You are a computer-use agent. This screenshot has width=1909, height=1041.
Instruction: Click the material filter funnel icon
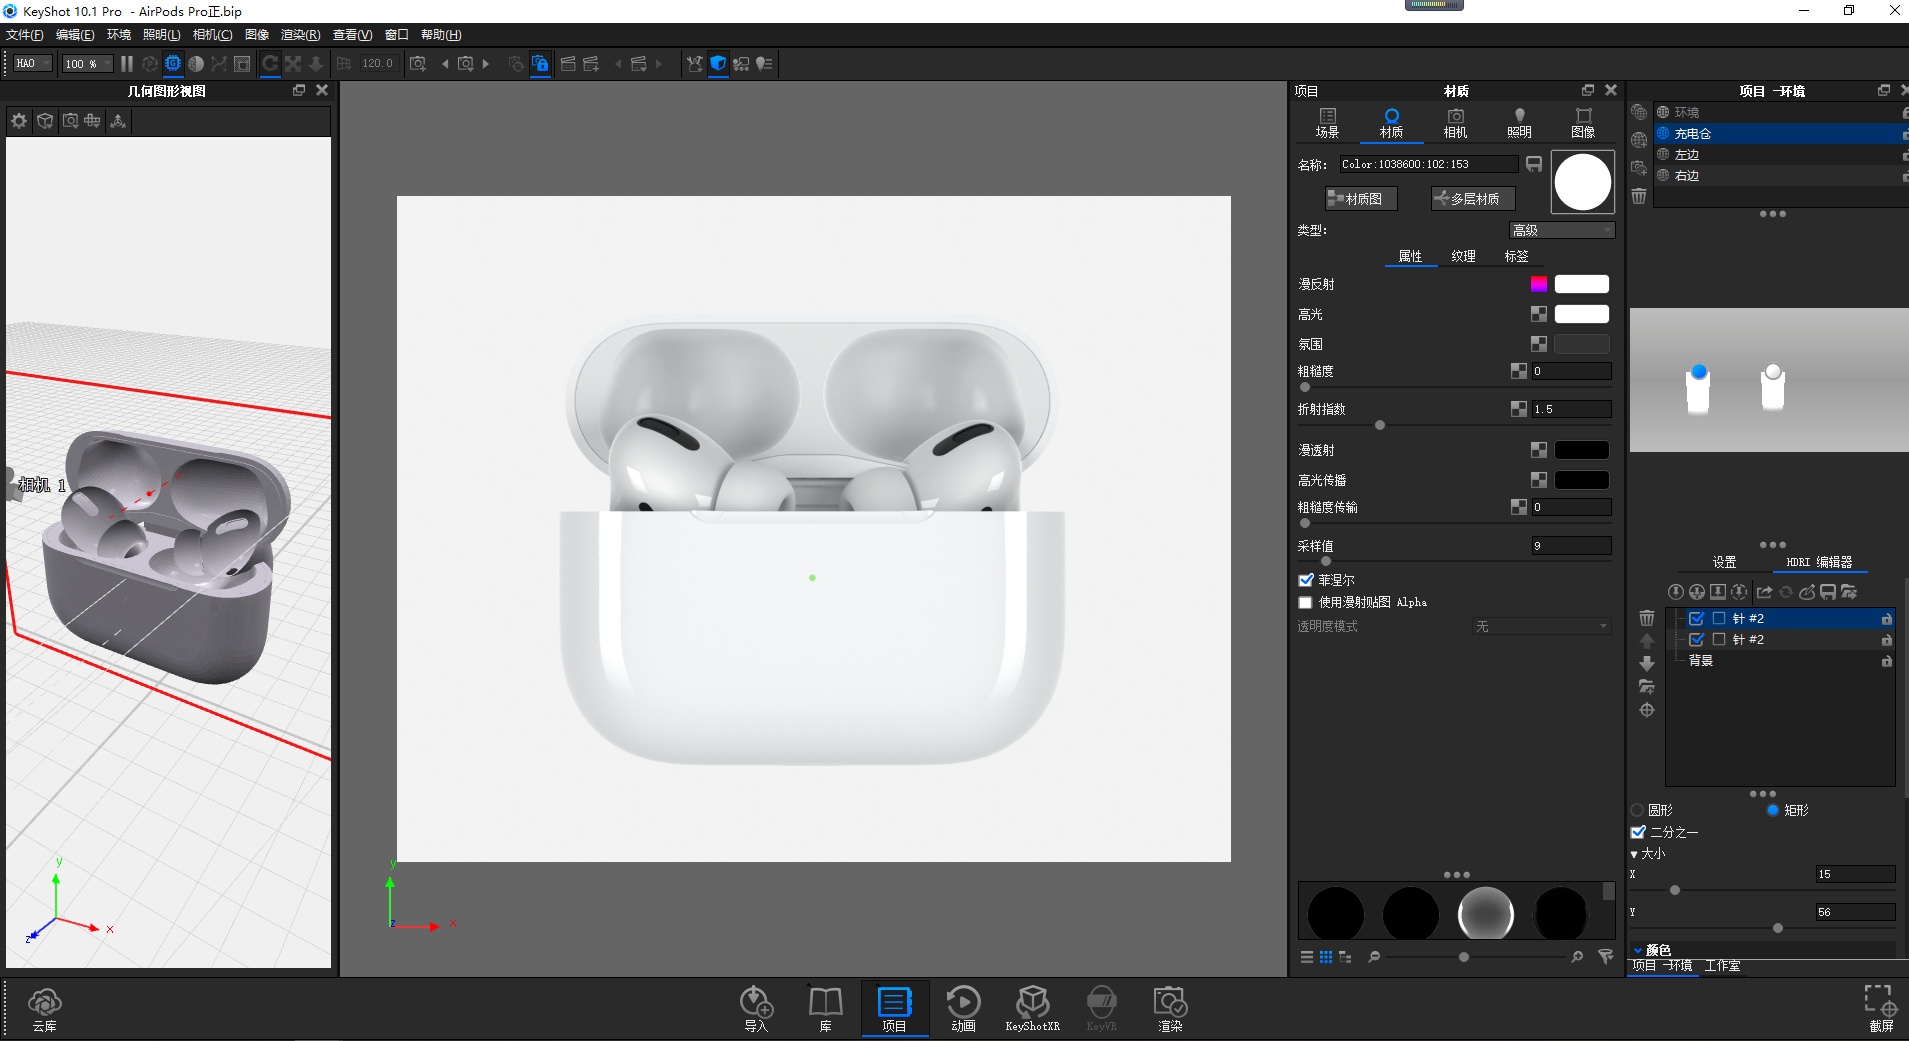[1606, 957]
